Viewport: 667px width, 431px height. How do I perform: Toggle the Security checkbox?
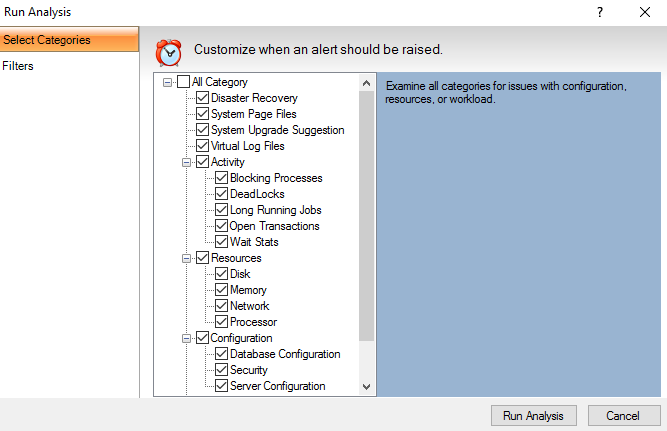222,370
